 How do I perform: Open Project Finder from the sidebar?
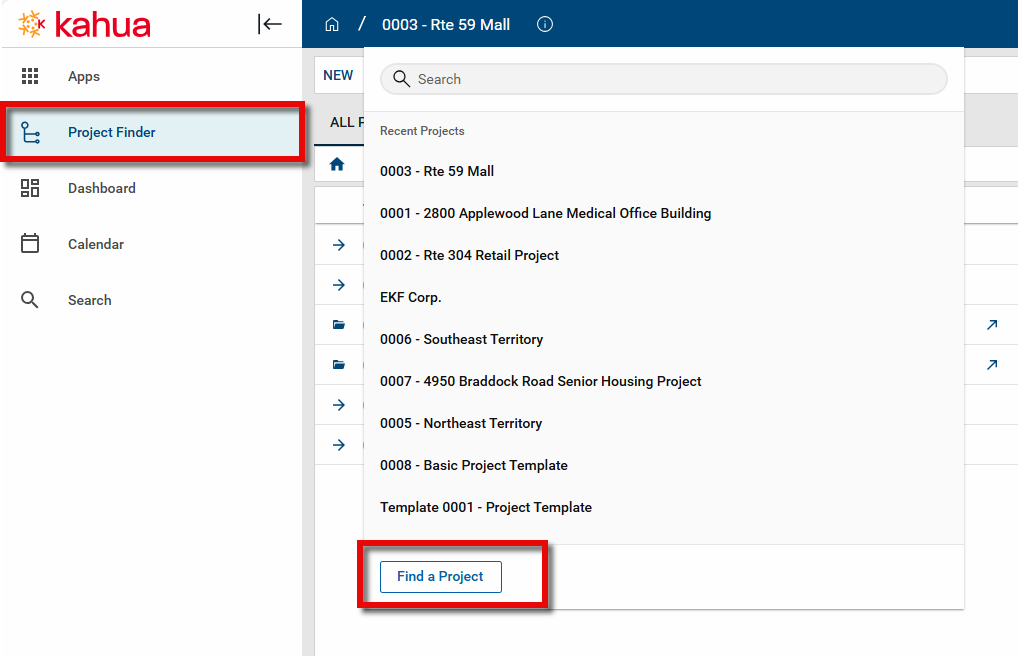pos(112,132)
